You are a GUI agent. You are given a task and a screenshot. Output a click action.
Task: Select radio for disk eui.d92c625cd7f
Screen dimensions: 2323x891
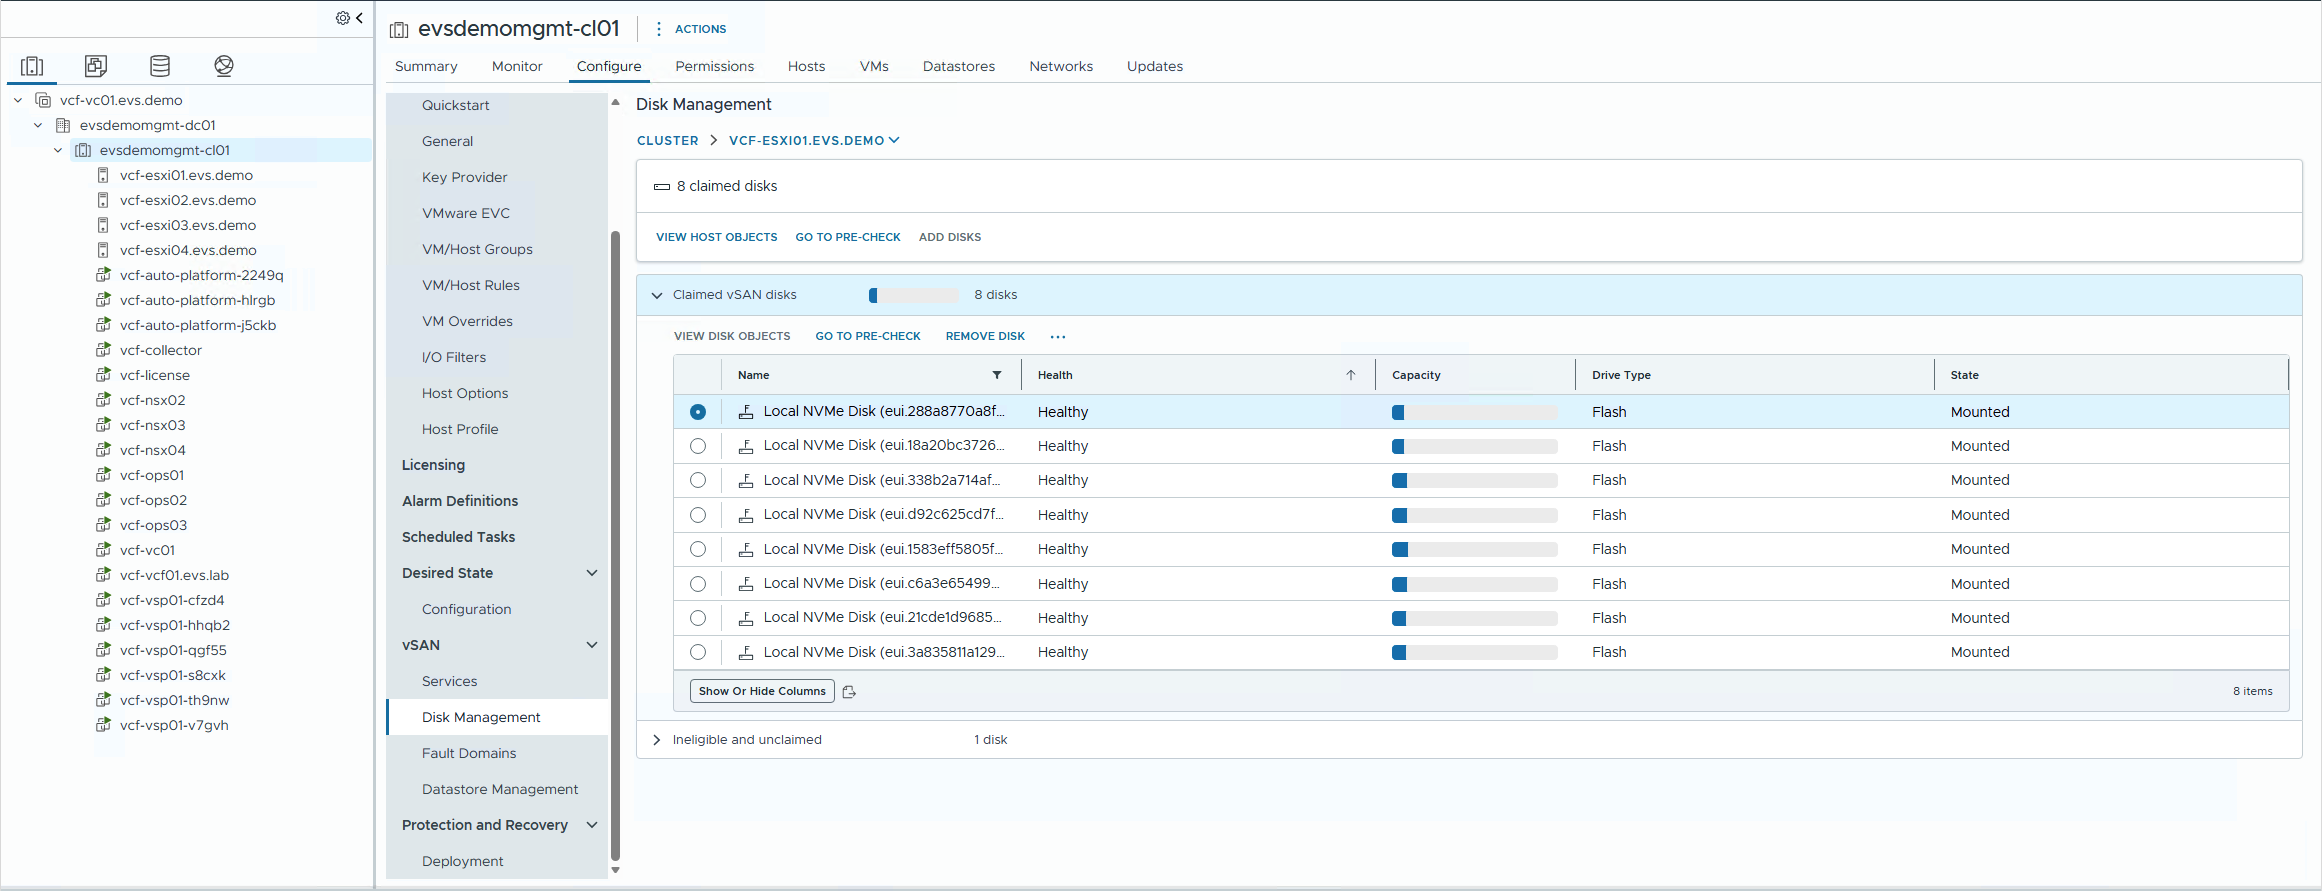(x=698, y=515)
